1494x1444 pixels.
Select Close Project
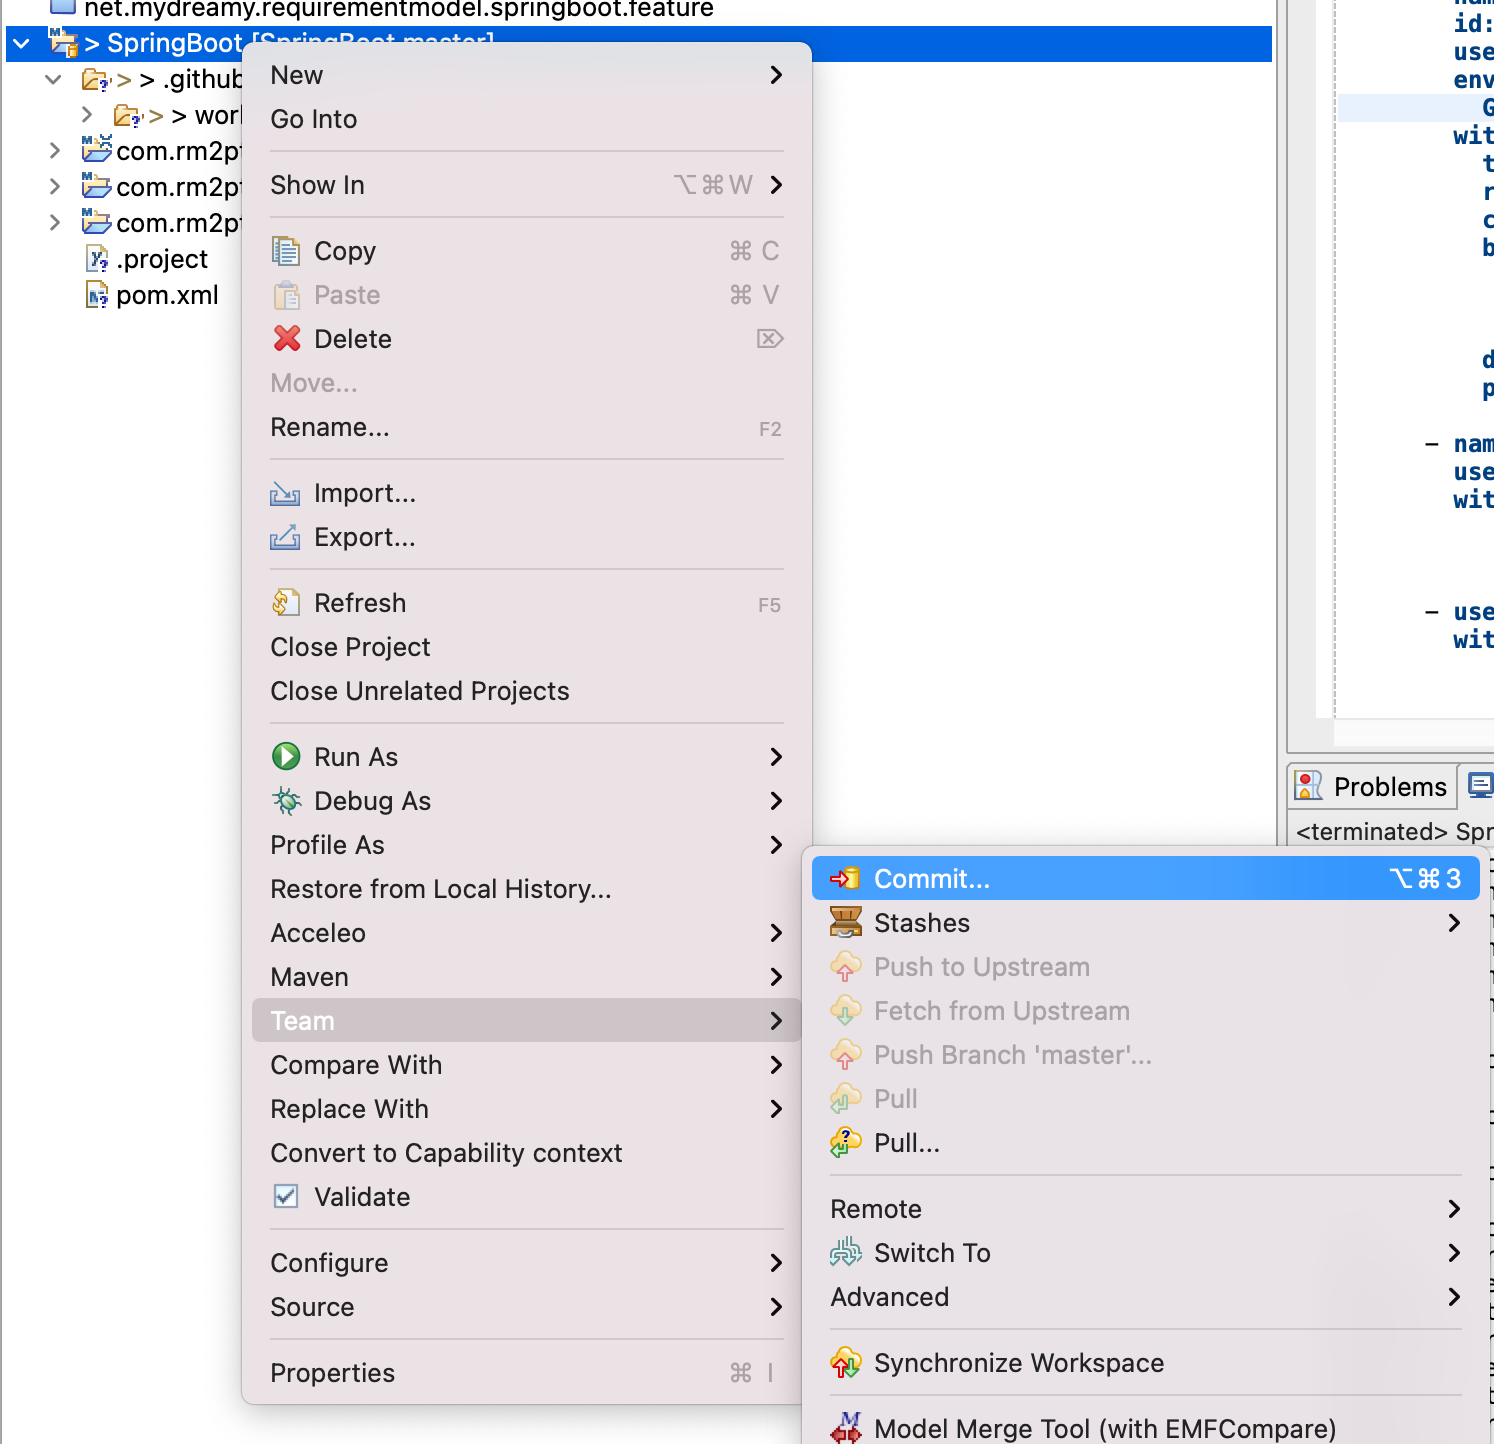pos(526,647)
